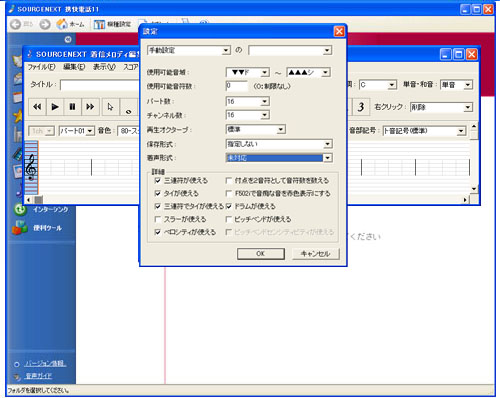The width and height of the screenshot is (500, 398).
Task: Click the インターシンク sync icon
Action: 20,209
